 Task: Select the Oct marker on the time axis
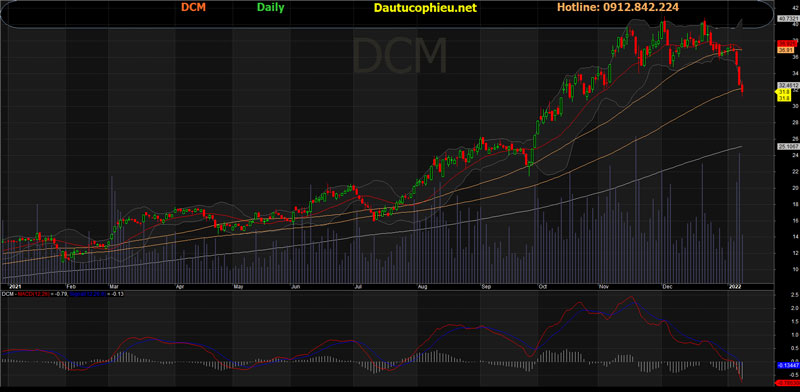[543, 287]
